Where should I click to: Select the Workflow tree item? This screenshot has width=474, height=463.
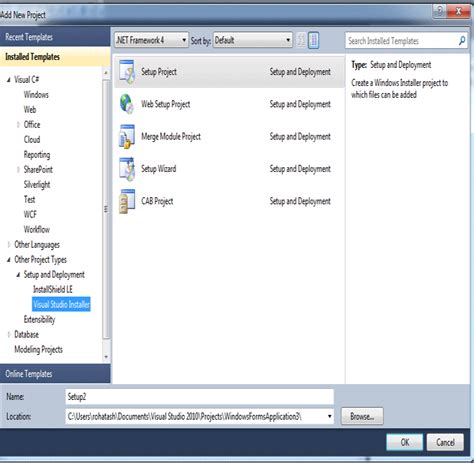[37, 229]
